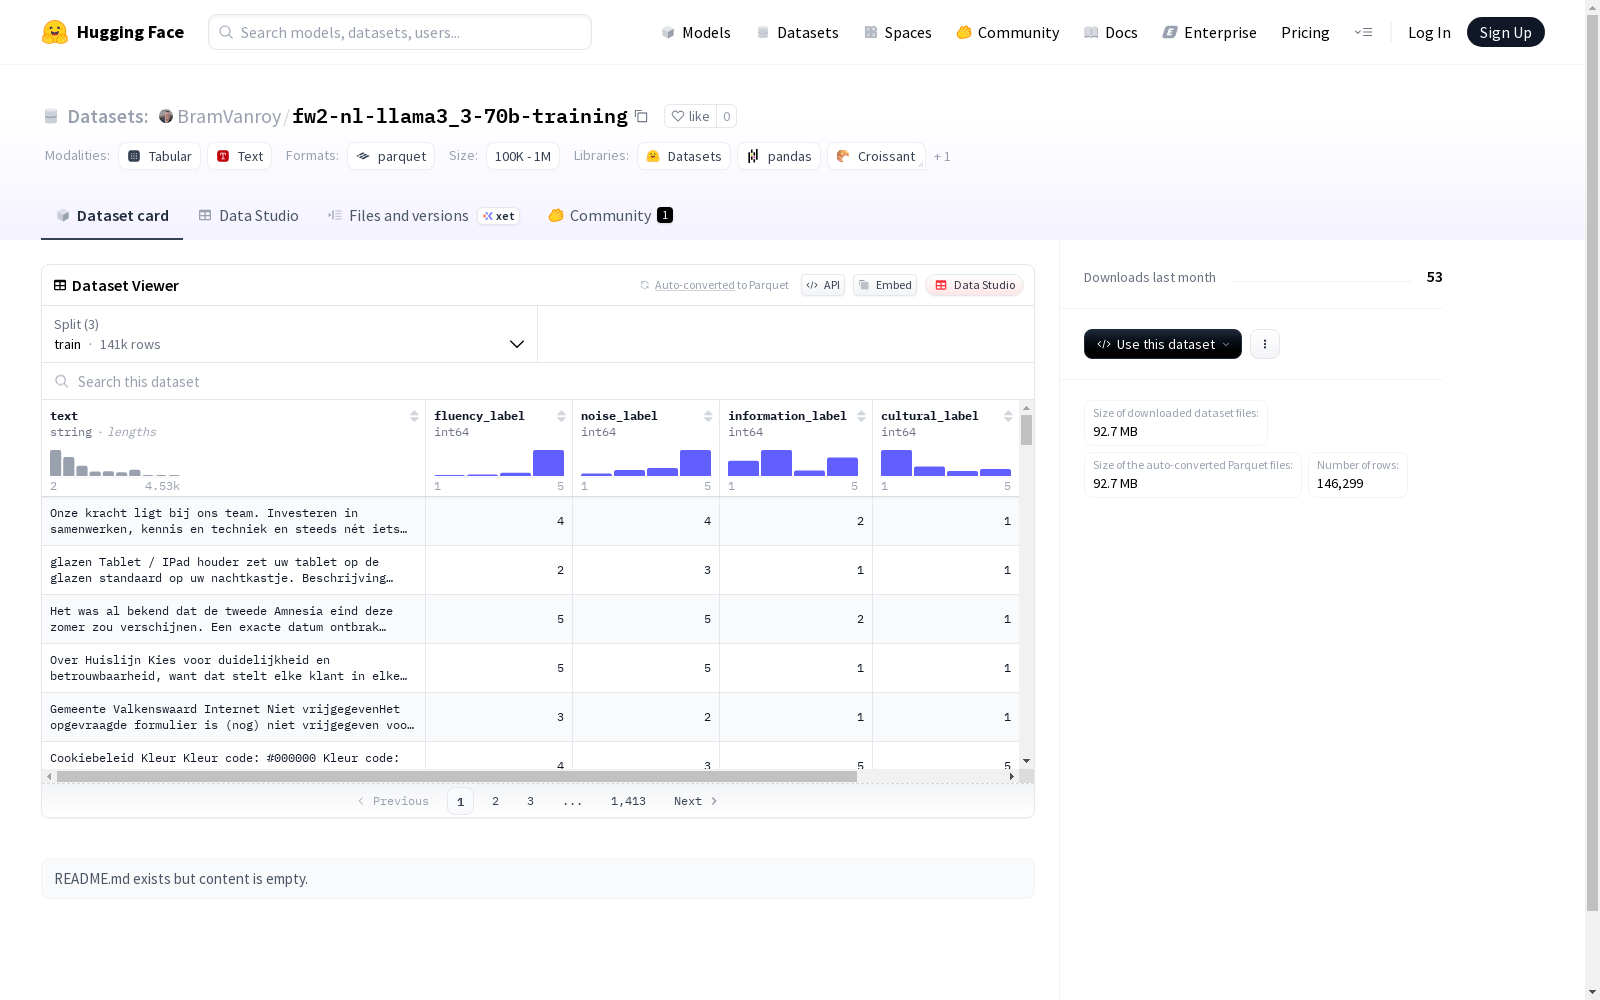Click the table vertical scrollbar thumb
Viewport: 1600px width, 1000px height.
[1026, 430]
